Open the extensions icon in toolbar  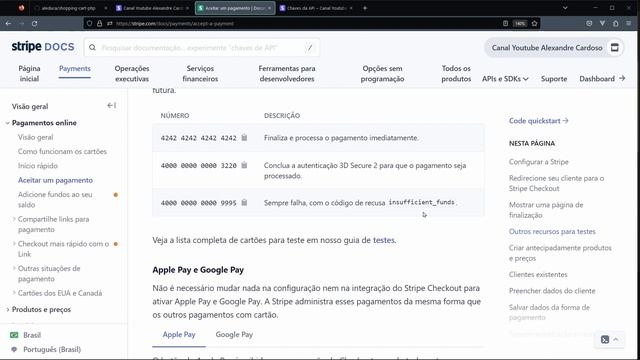click(616, 24)
